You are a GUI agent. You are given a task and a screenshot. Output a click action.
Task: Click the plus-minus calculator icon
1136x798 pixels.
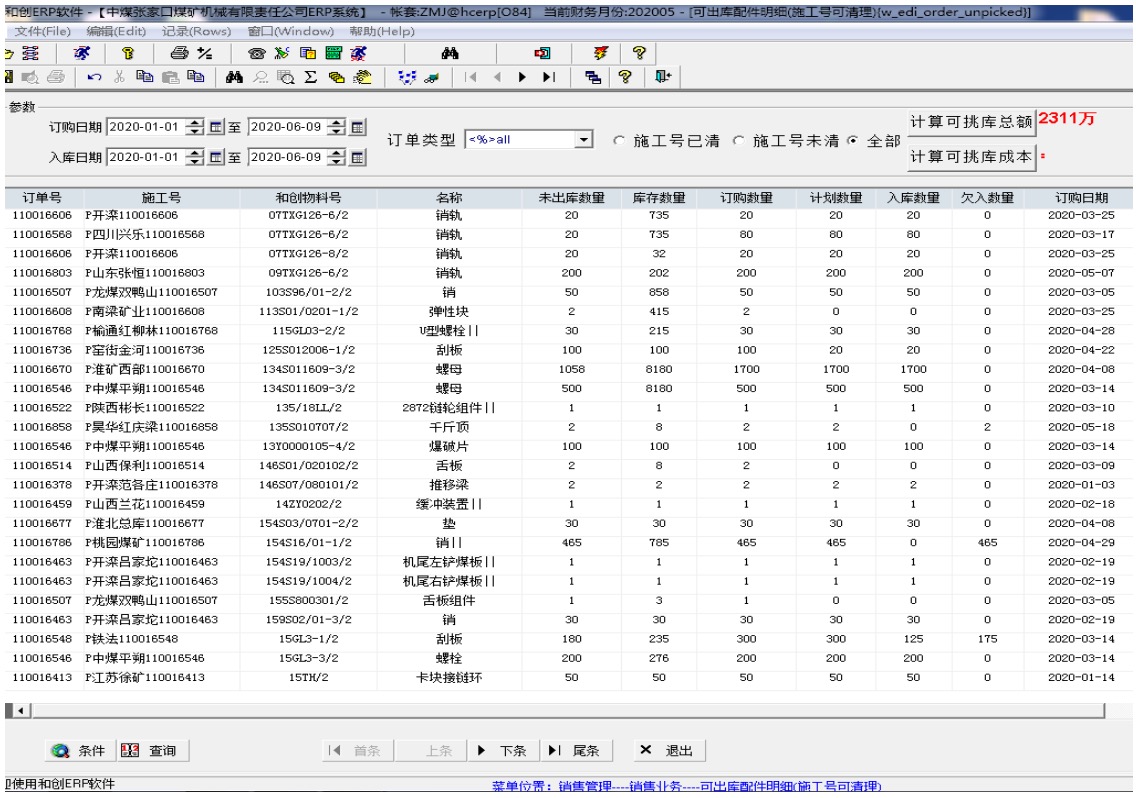[205, 53]
